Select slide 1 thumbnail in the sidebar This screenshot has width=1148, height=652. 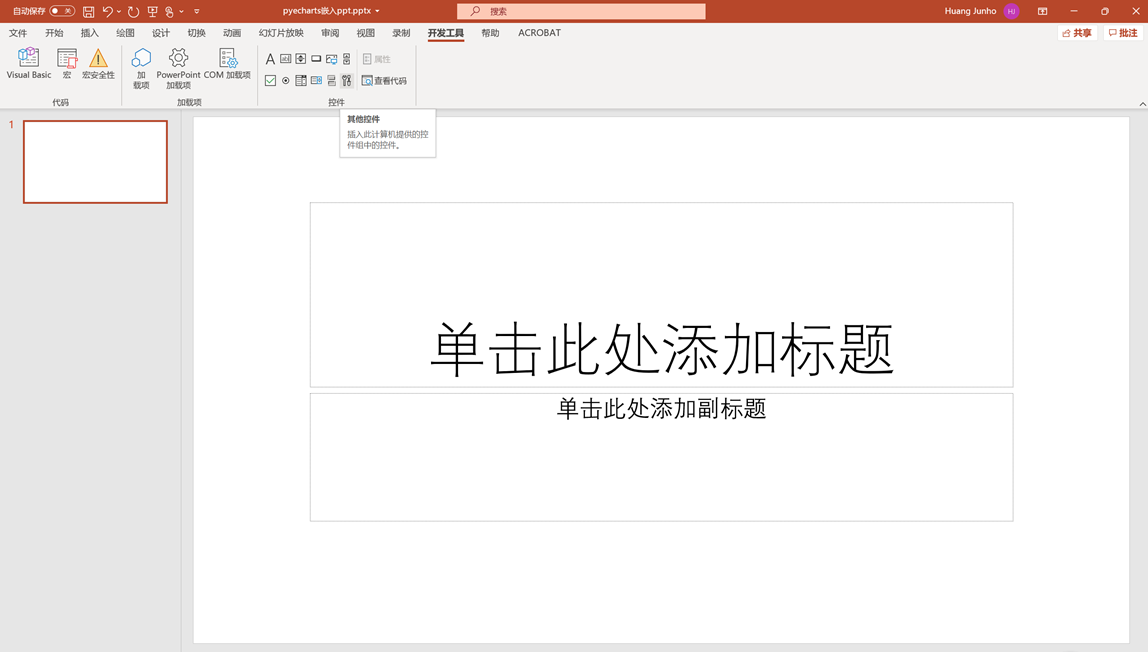coord(95,161)
